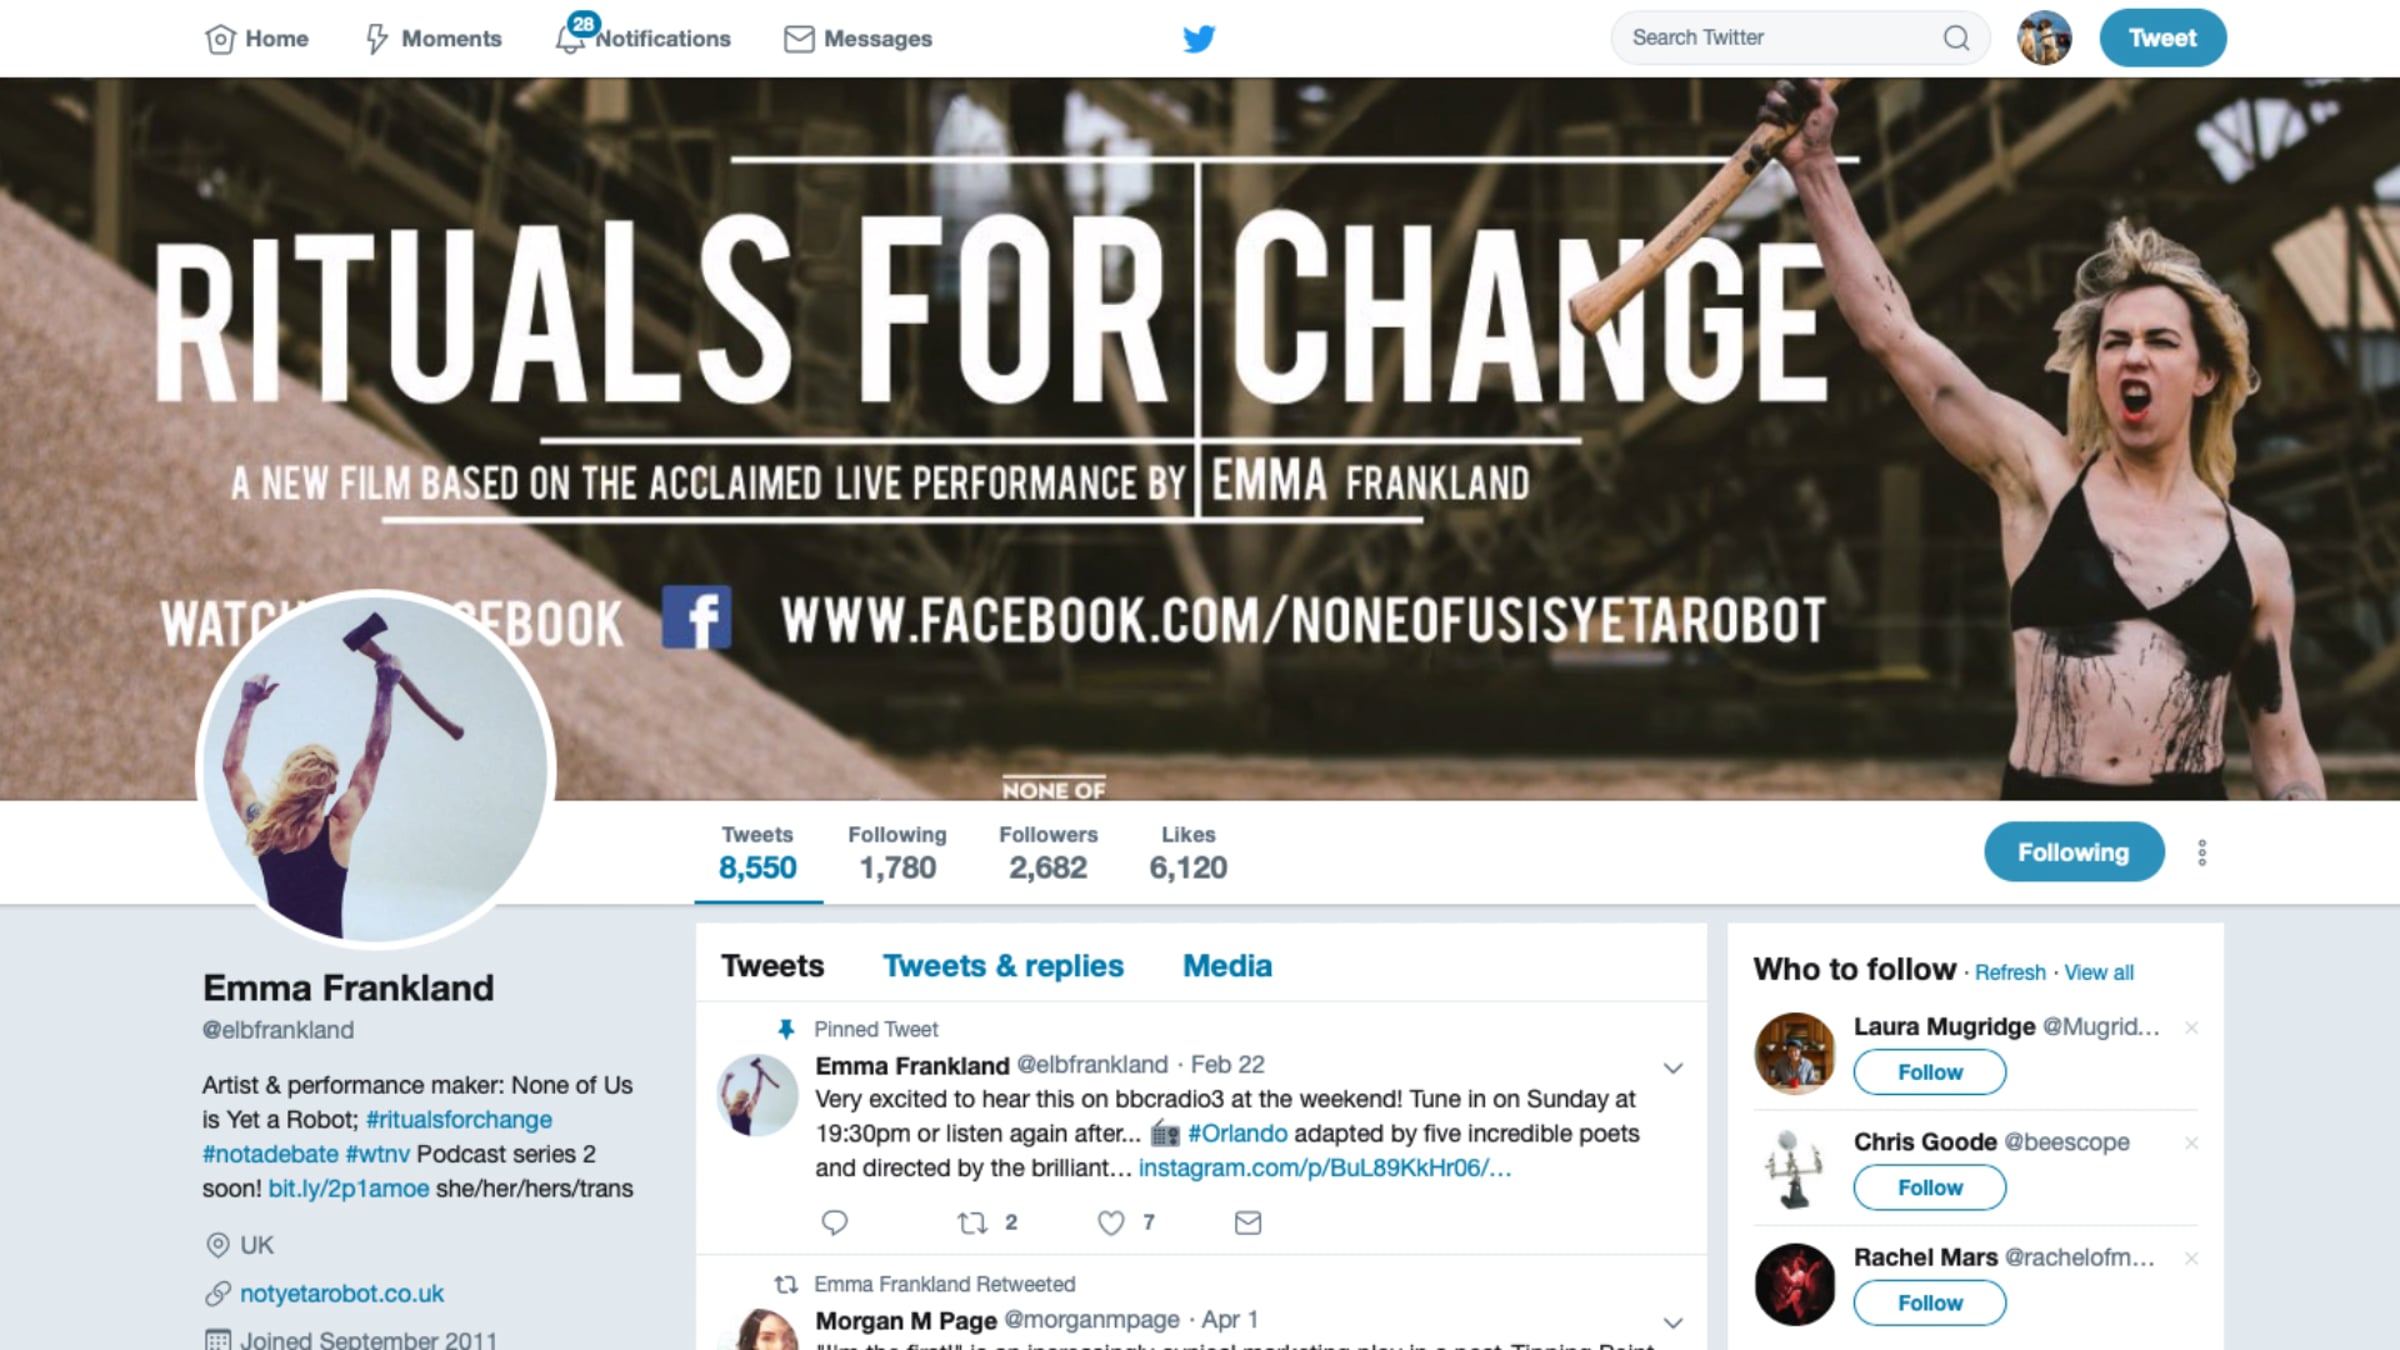The image size is (2400, 1350).
Task: Switch to the Media tab
Action: (x=1227, y=965)
